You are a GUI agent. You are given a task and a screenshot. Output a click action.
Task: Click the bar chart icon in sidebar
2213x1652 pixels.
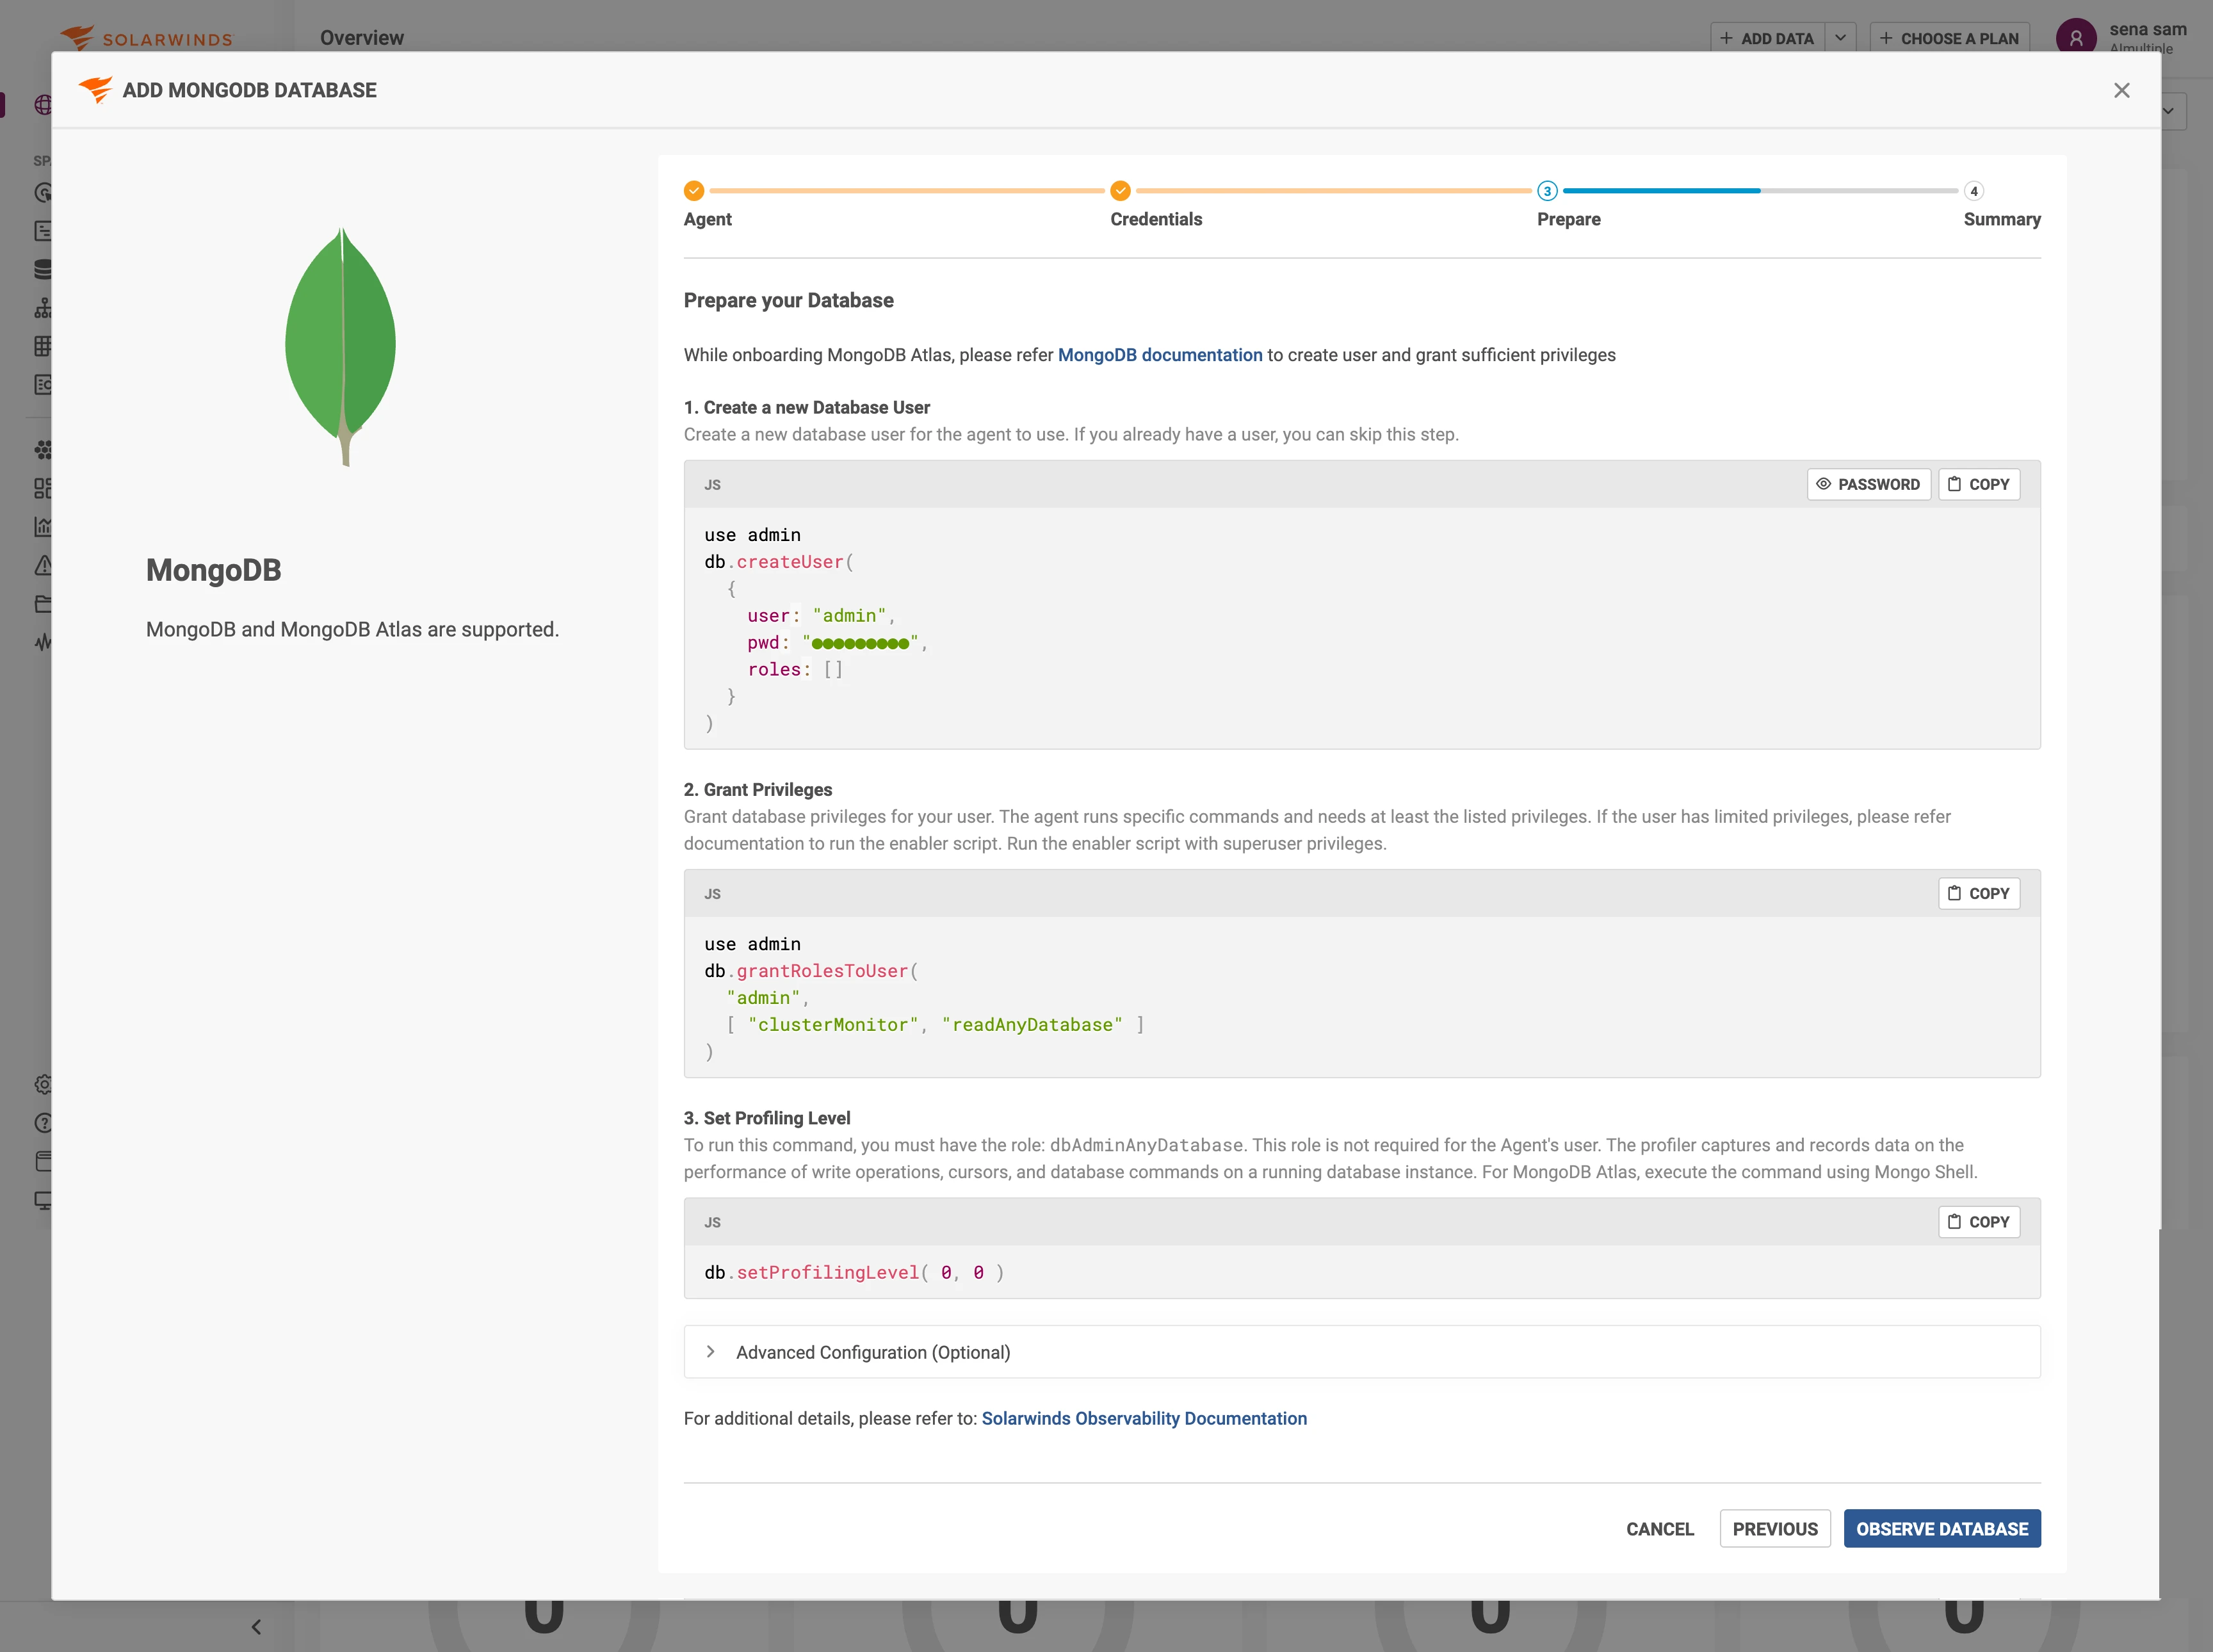pyautogui.click(x=42, y=526)
